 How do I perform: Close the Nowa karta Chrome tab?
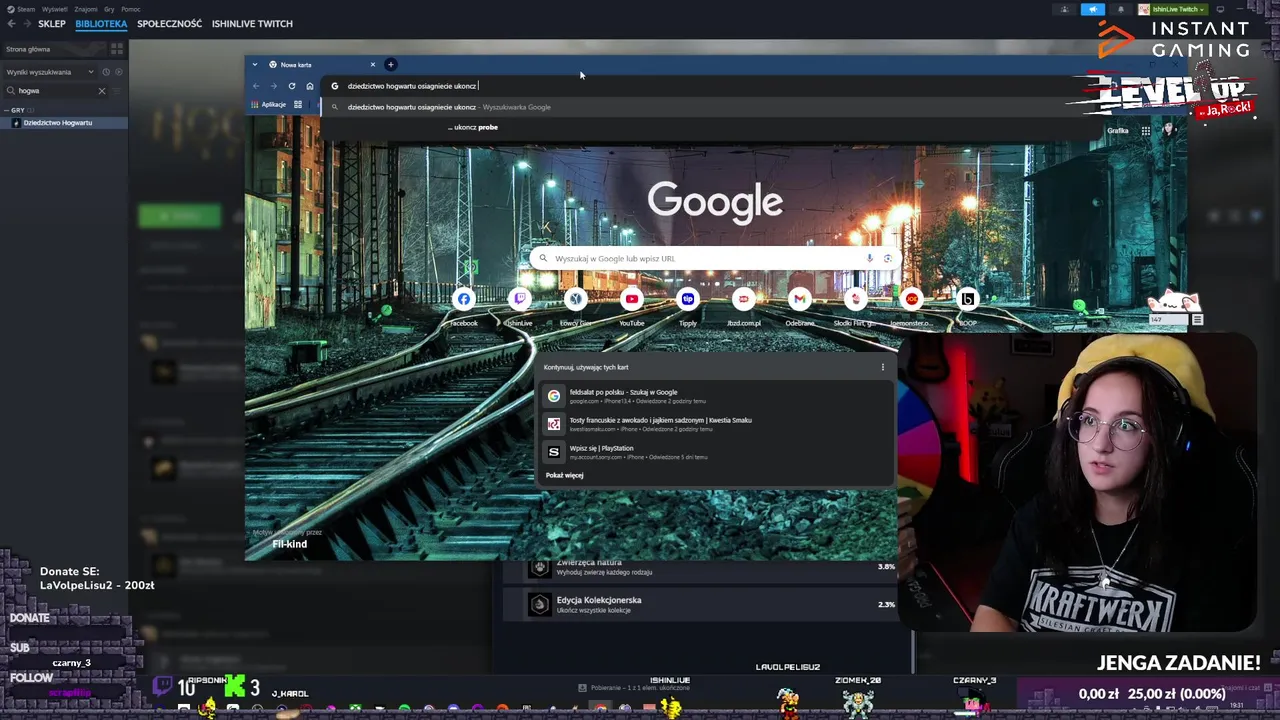[373, 65]
